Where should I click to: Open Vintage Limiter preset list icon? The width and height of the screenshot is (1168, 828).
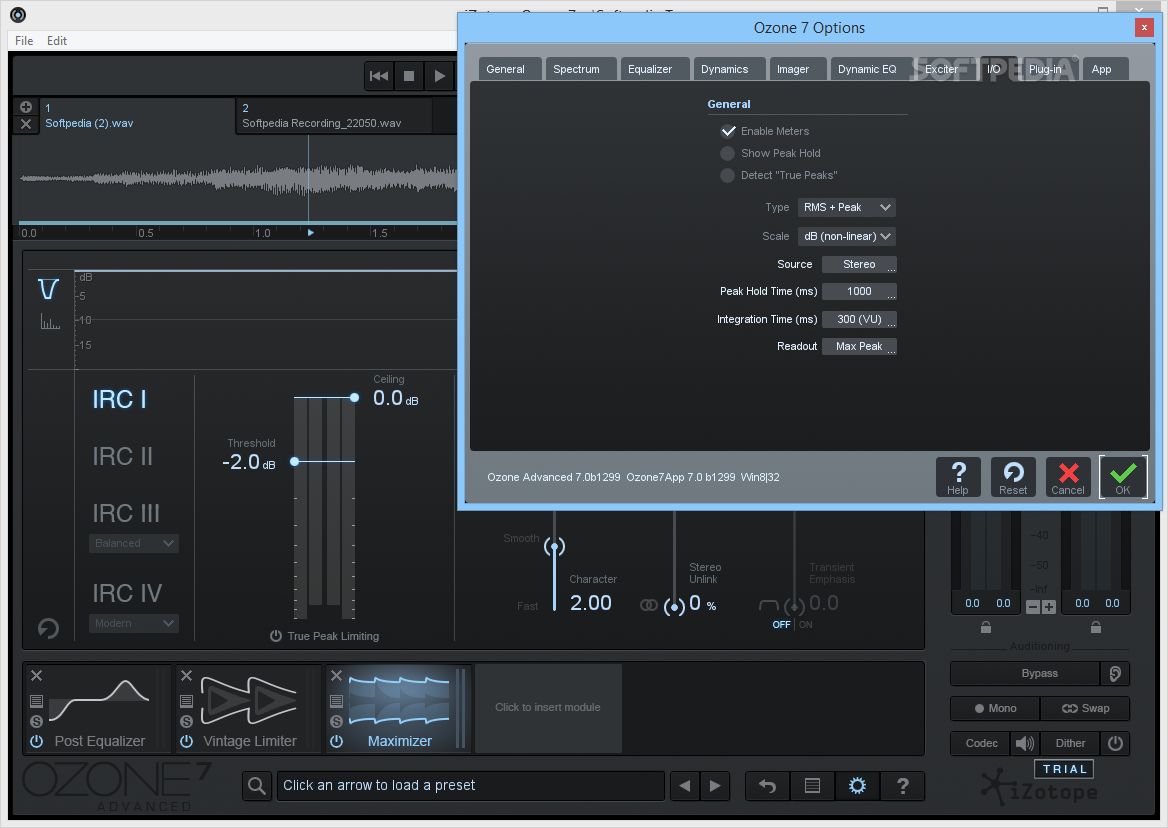(x=186, y=701)
